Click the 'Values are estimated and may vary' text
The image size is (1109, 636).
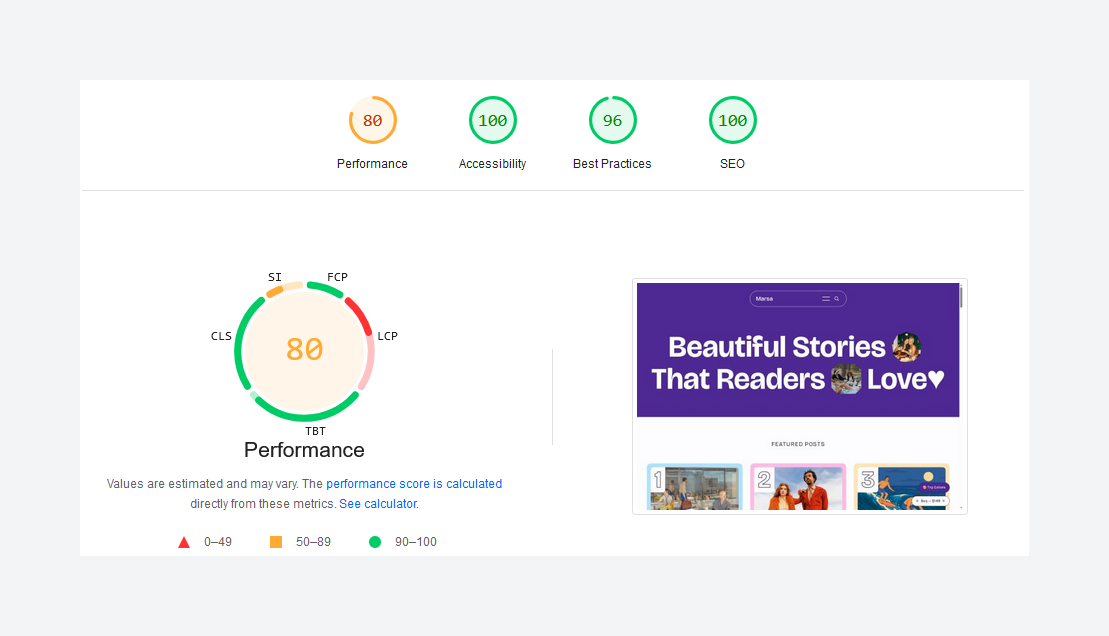pyautogui.click(x=202, y=484)
